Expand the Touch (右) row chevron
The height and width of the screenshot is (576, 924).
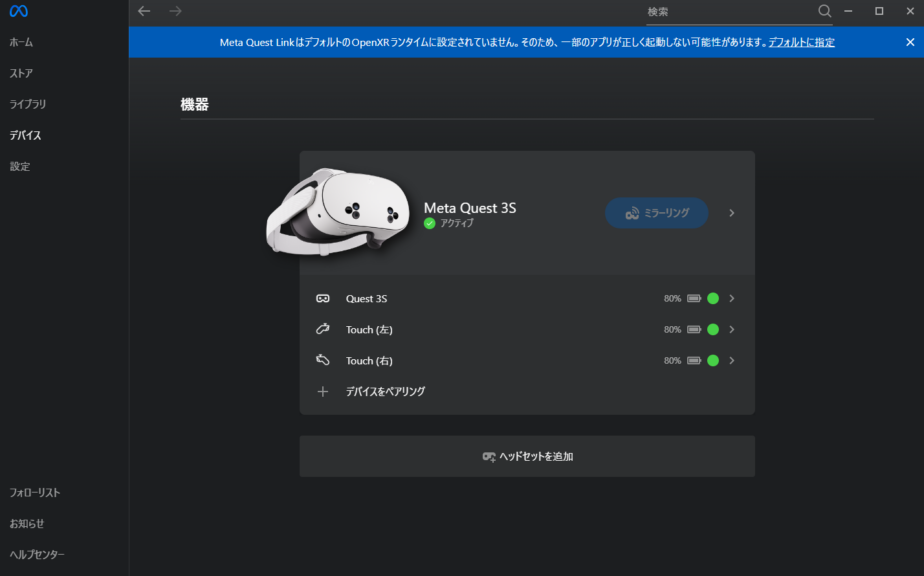point(732,360)
